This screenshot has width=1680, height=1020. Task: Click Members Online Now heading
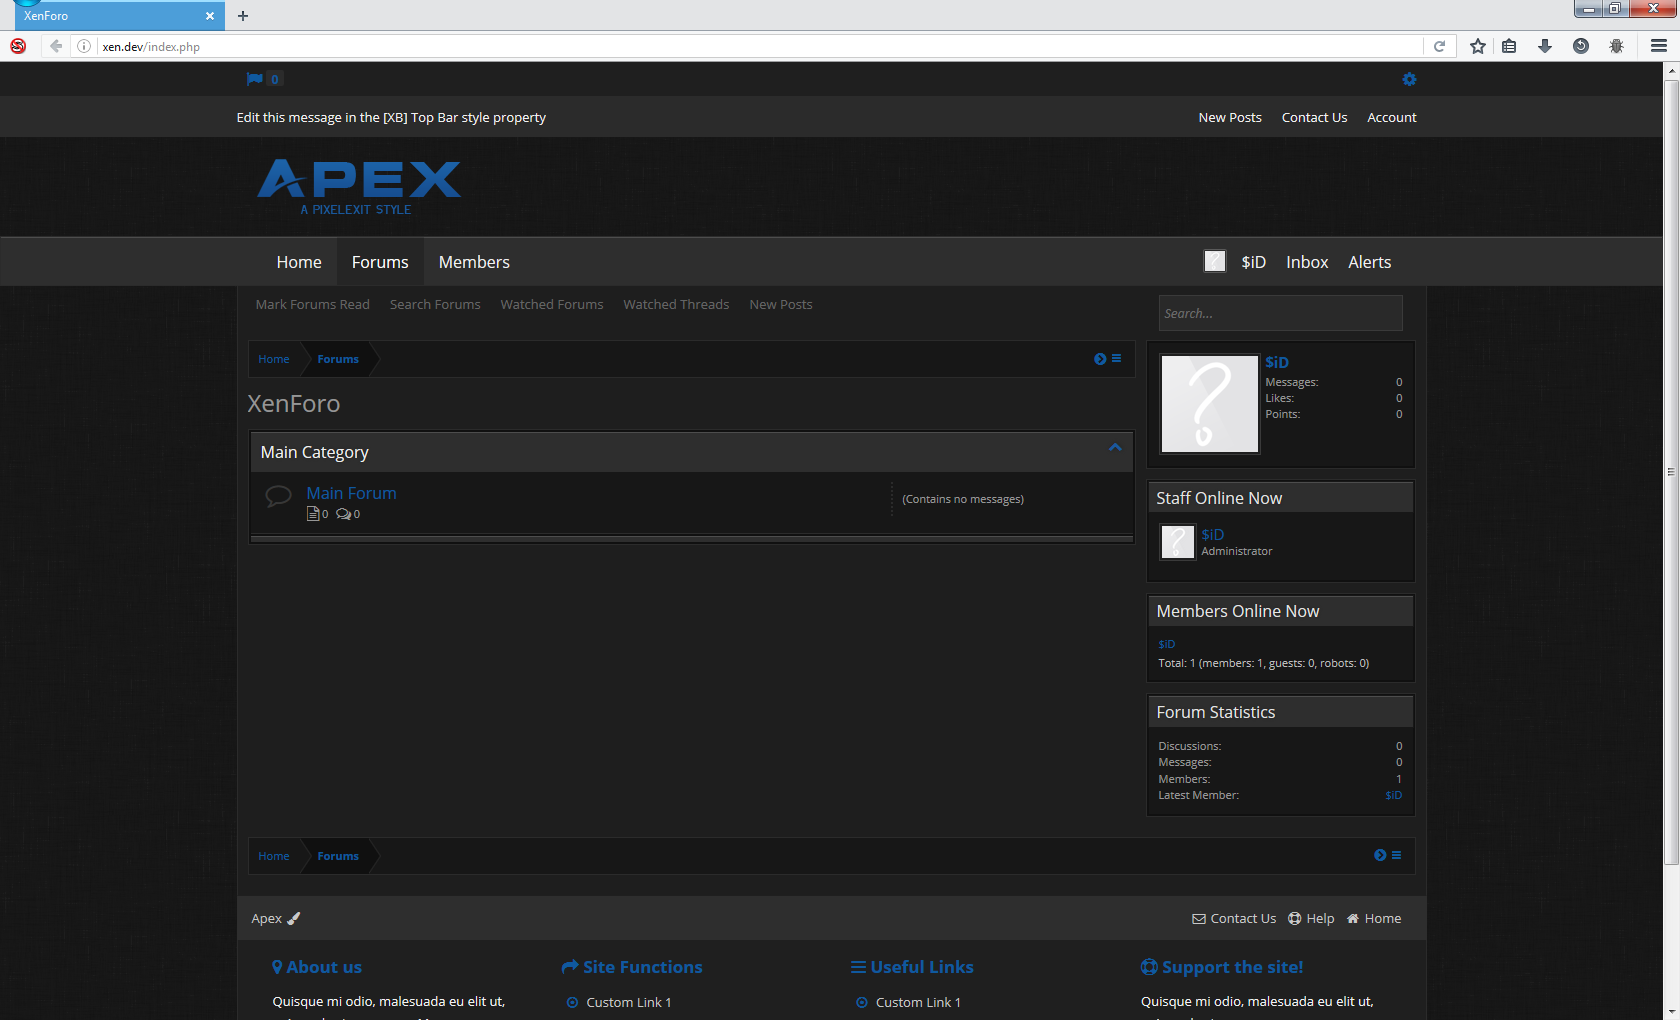pos(1238,611)
